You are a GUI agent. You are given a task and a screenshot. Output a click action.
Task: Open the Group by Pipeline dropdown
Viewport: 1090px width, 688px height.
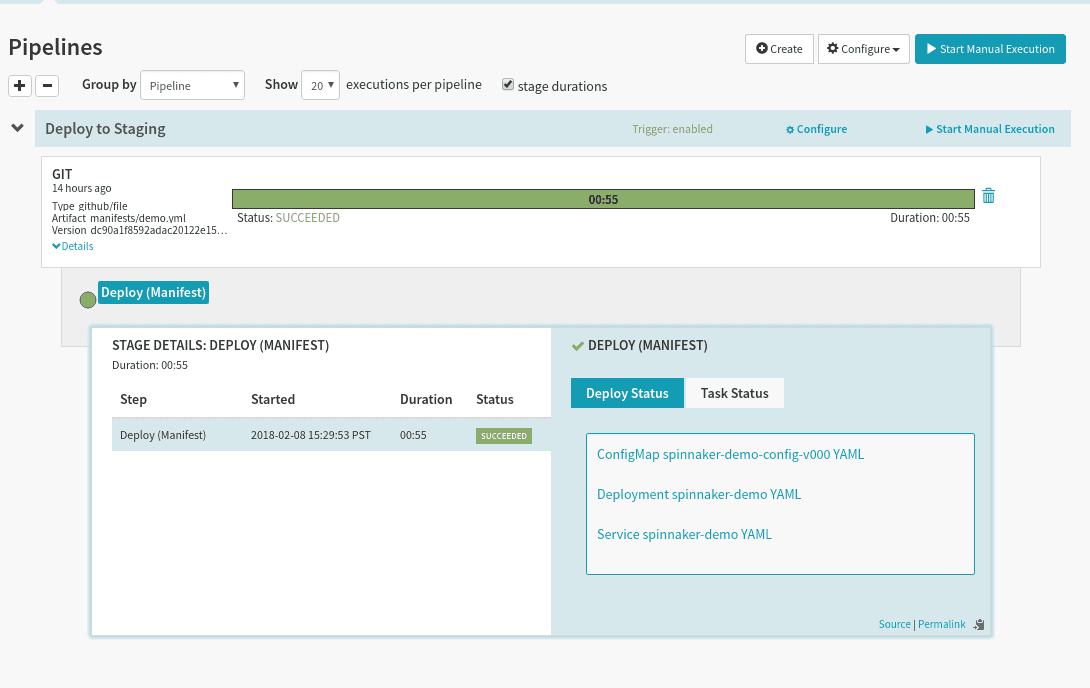point(192,85)
